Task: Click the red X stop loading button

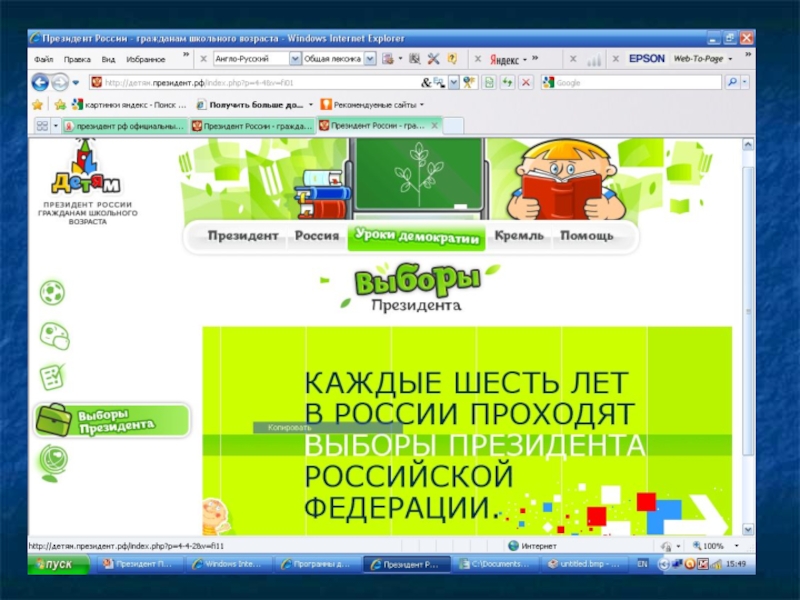Action: pyautogui.click(x=526, y=83)
